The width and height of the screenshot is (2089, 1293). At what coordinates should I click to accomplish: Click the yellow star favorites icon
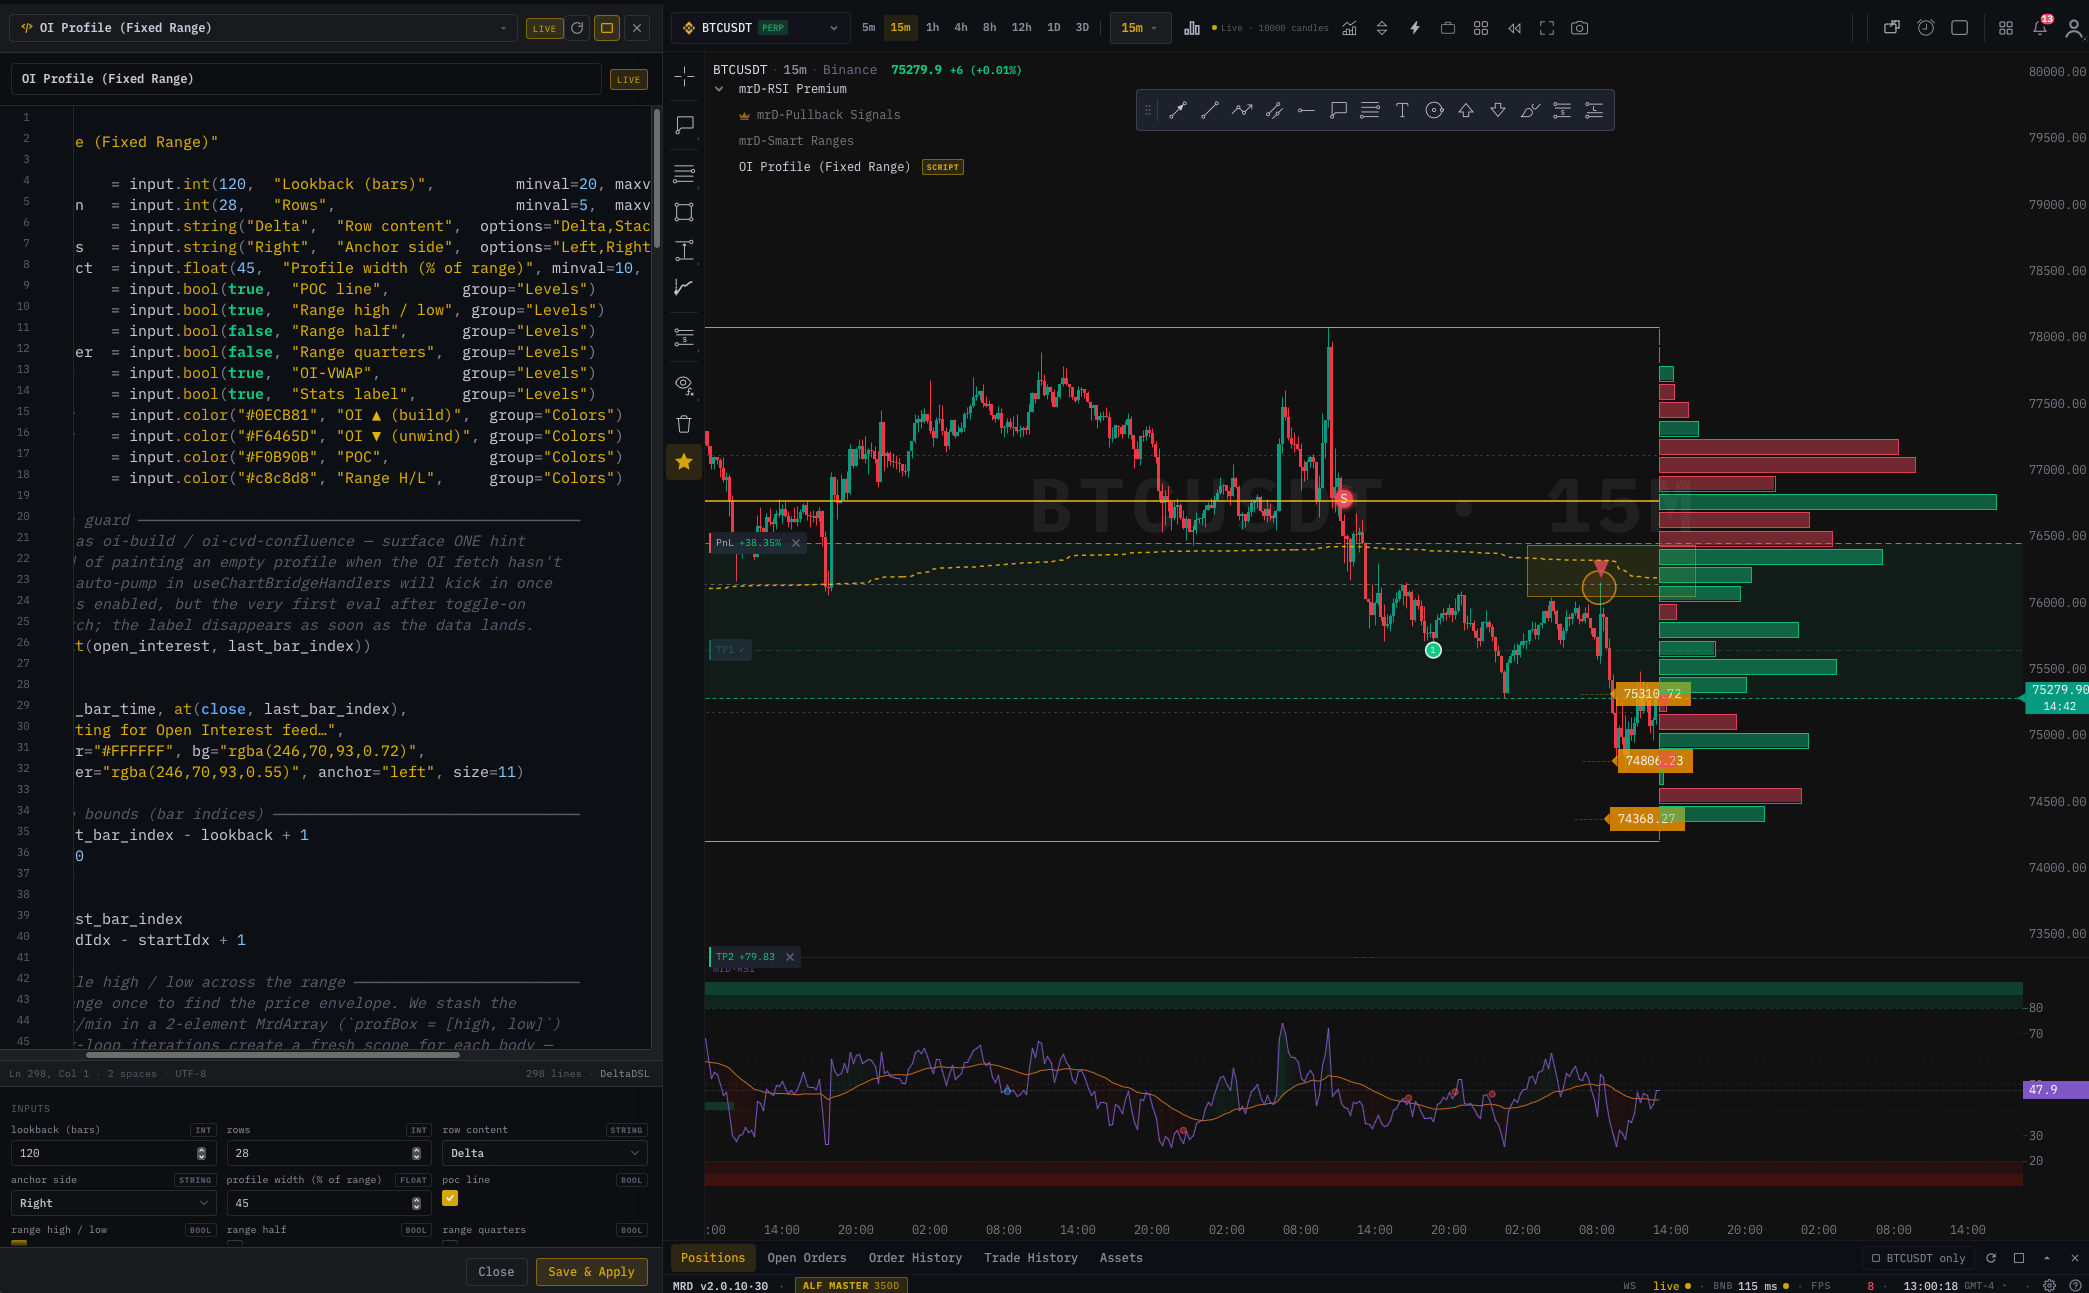click(x=684, y=462)
